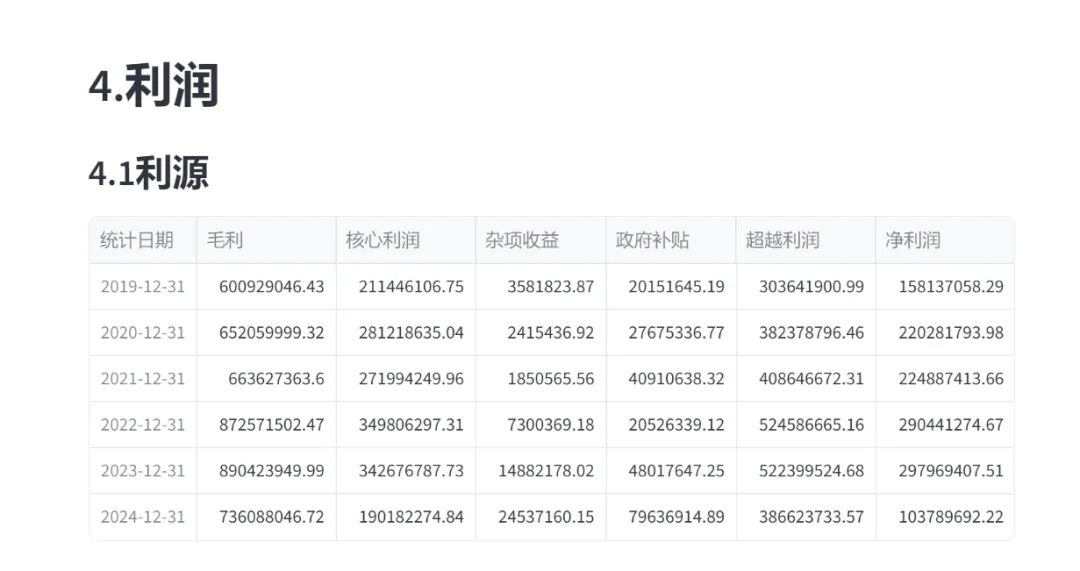
Task: Select the 2021-12-31 date cell
Action: 143,379
